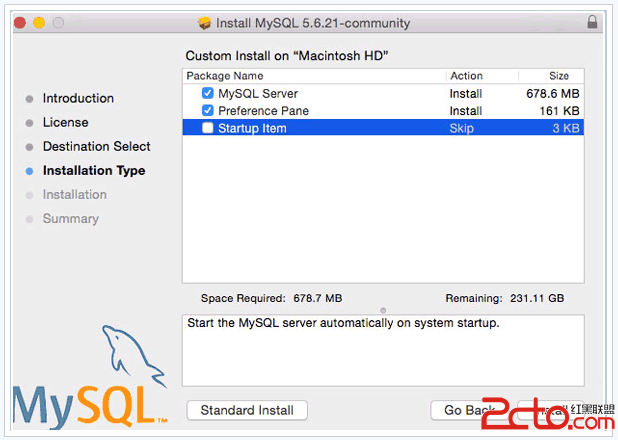Click the Install action for Preference Pane
This screenshot has width=618, height=440.
click(465, 111)
